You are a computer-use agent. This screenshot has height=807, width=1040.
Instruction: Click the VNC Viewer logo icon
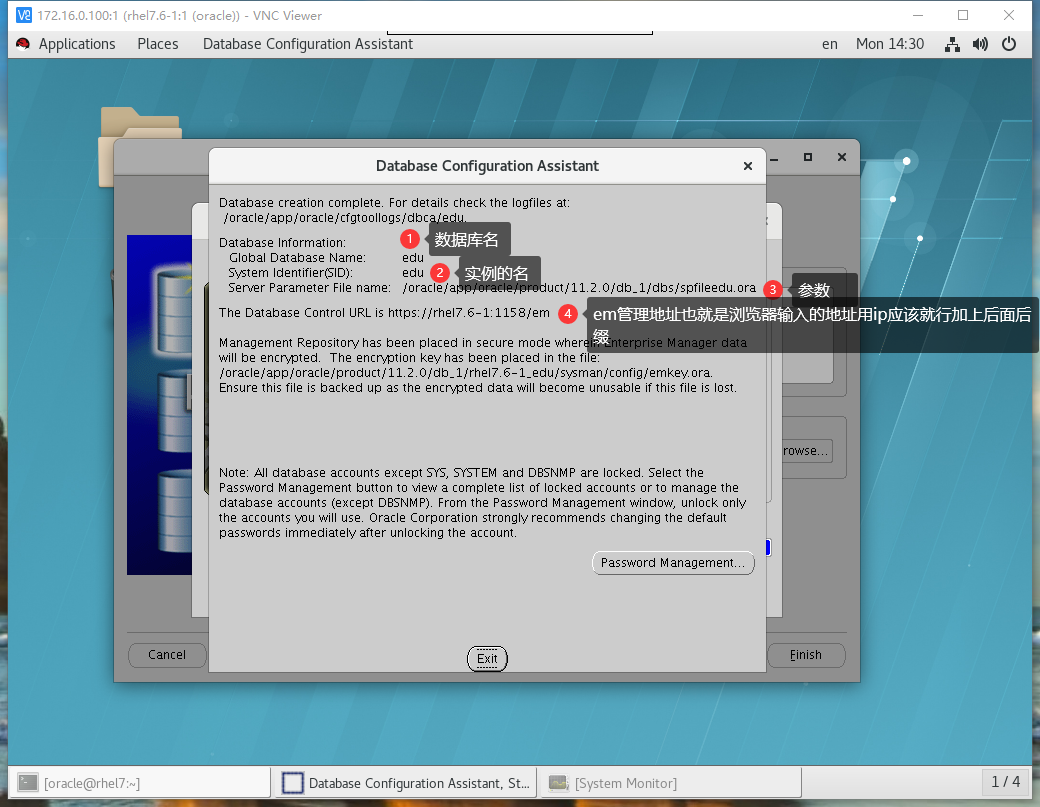(x=23, y=15)
